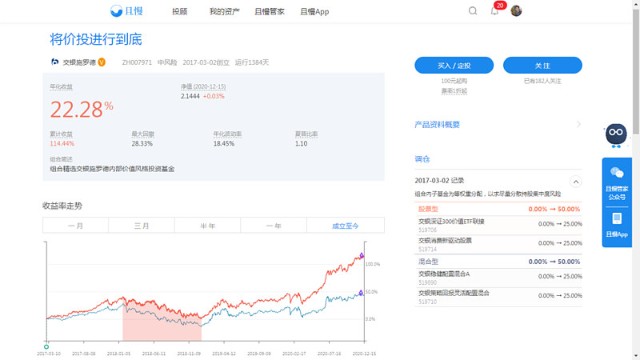
Task: Select the 一月 chart range tab
Action: tap(76, 225)
